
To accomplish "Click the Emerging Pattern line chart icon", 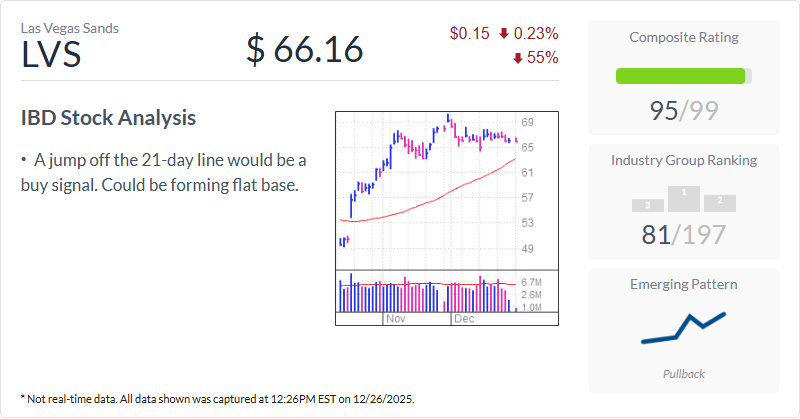I will click(684, 328).
